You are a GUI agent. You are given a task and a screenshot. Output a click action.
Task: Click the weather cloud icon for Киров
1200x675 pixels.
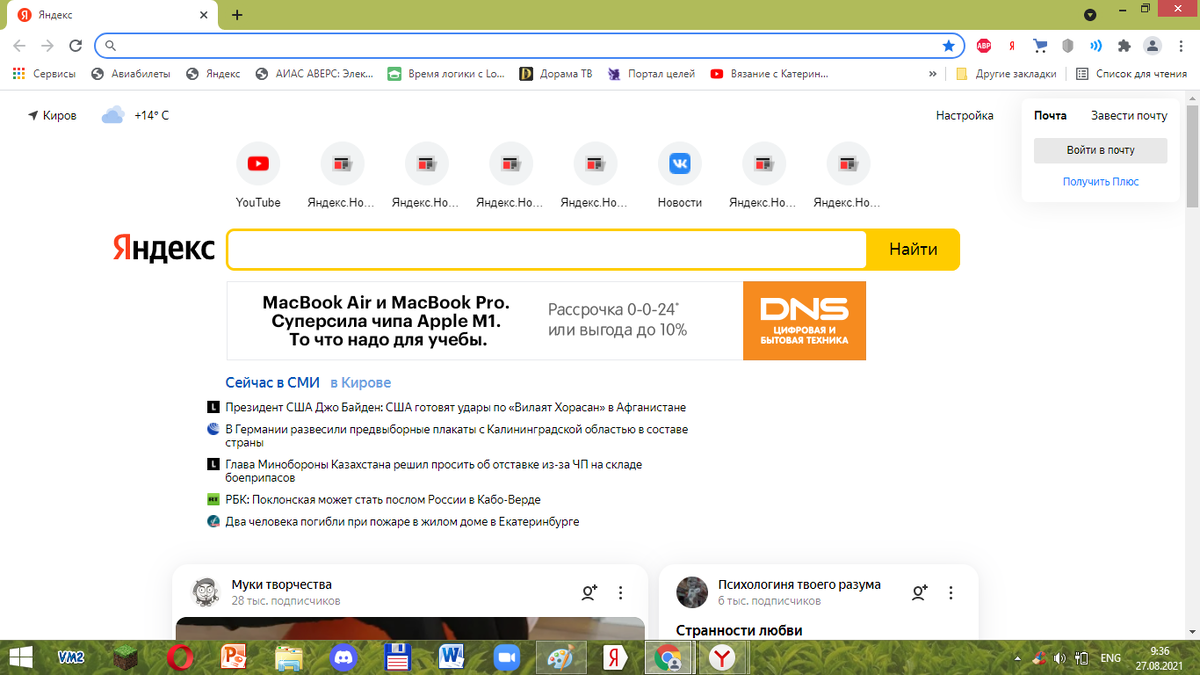coord(110,114)
